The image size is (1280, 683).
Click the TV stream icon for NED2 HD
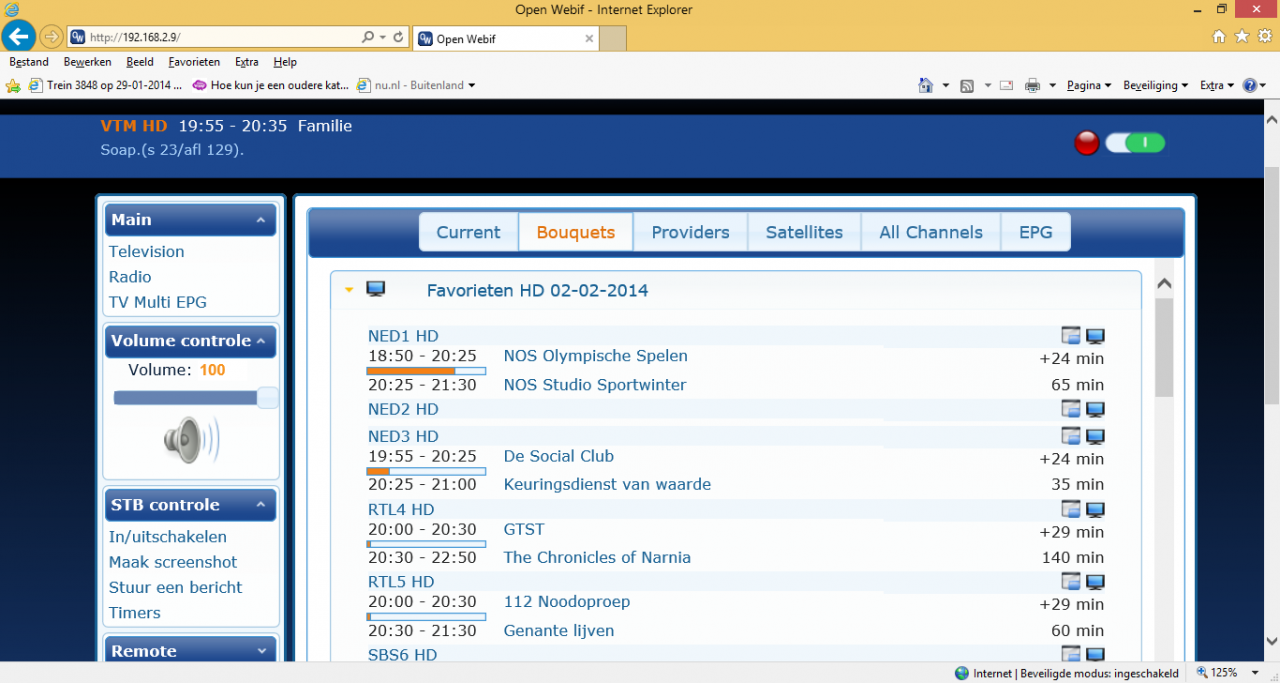click(1095, 409)
